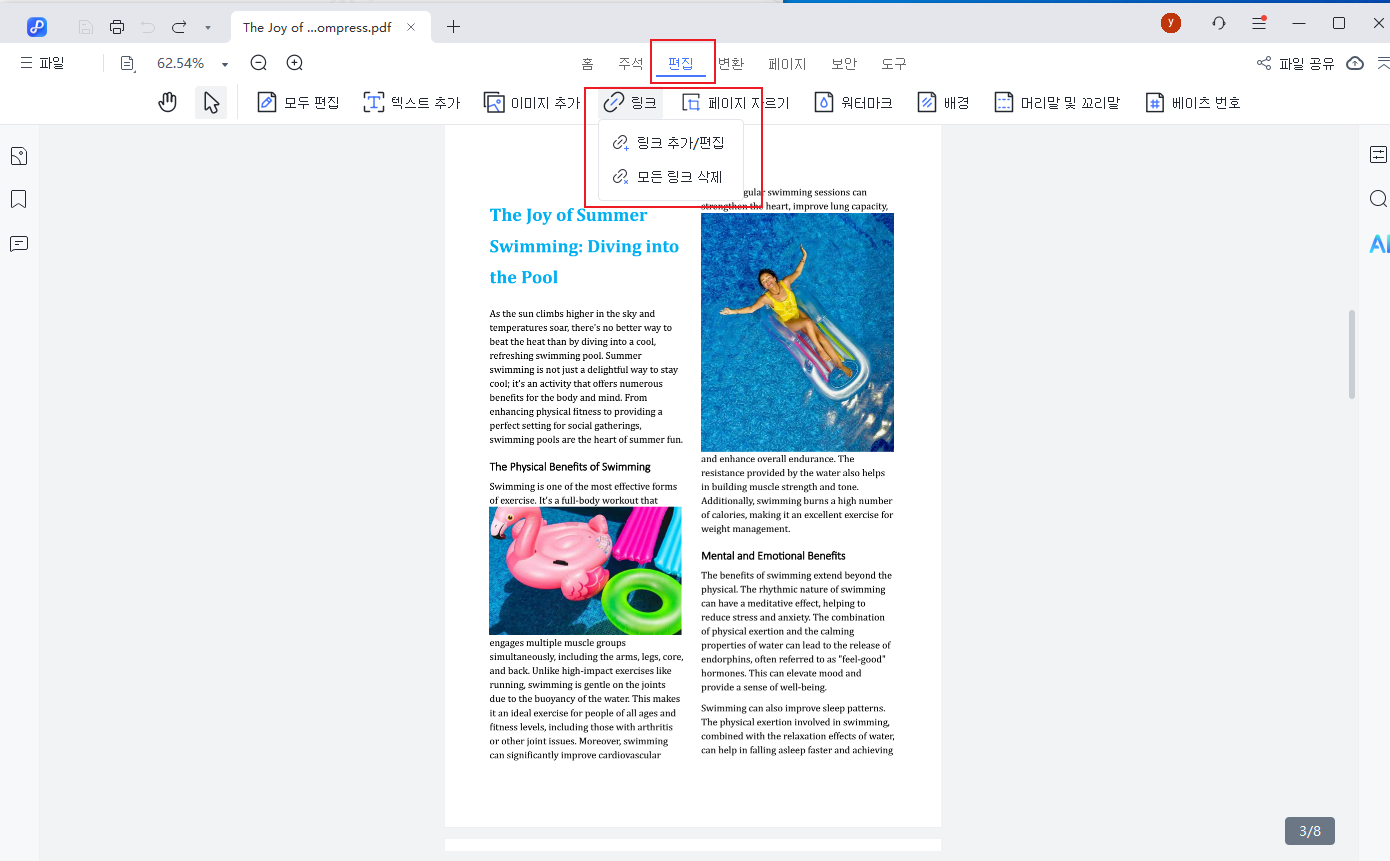This screenshot has height=861, width=1390.
Task: Open the 파일 menu
Action: click(42, 63)
